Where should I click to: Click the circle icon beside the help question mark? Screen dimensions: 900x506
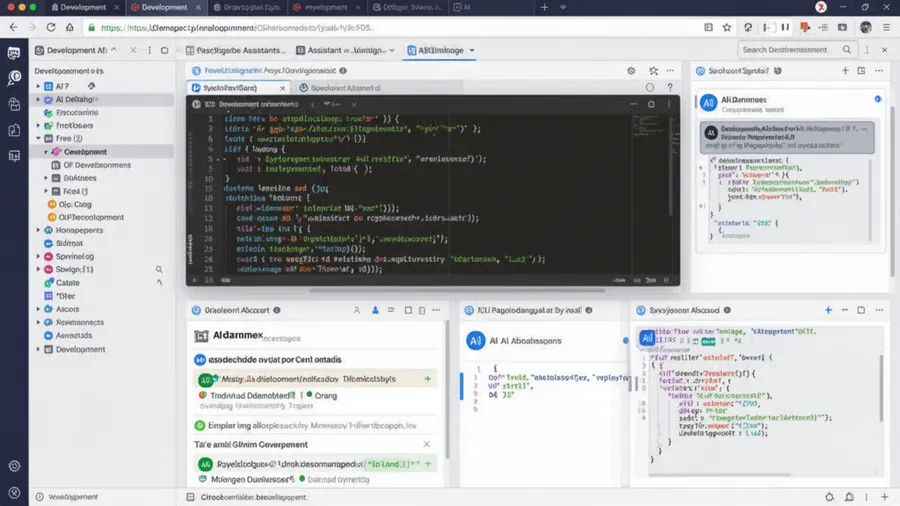click(649, 87)
